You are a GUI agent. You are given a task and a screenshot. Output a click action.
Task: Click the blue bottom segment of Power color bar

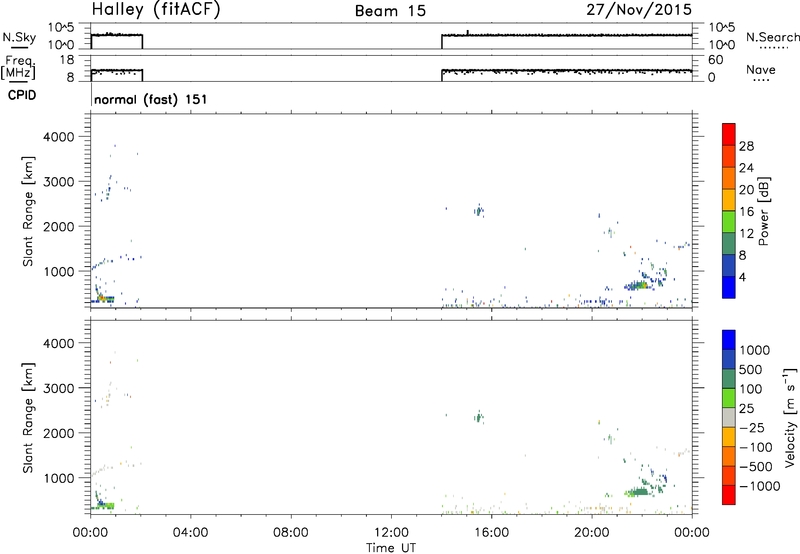(x=729, y=287)
